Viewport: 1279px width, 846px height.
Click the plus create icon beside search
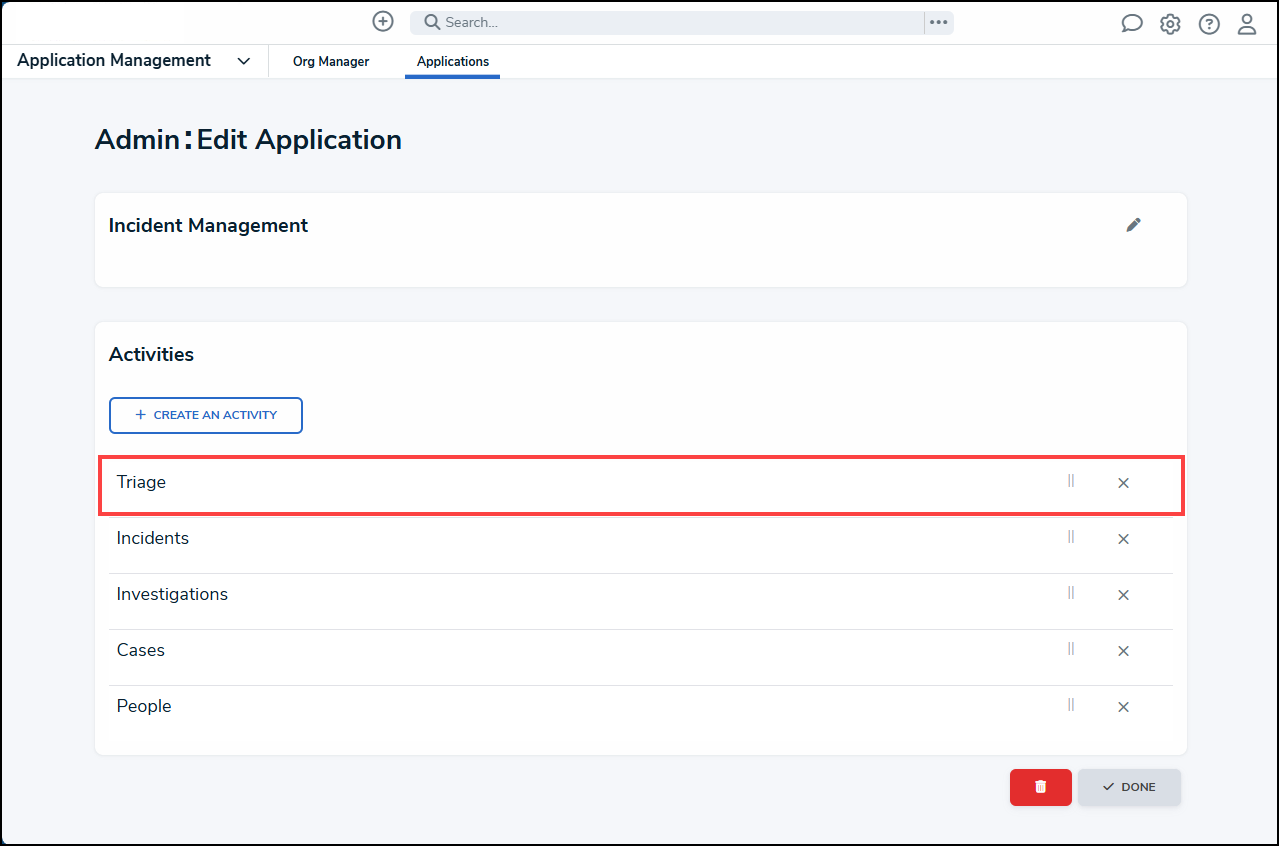383,21
